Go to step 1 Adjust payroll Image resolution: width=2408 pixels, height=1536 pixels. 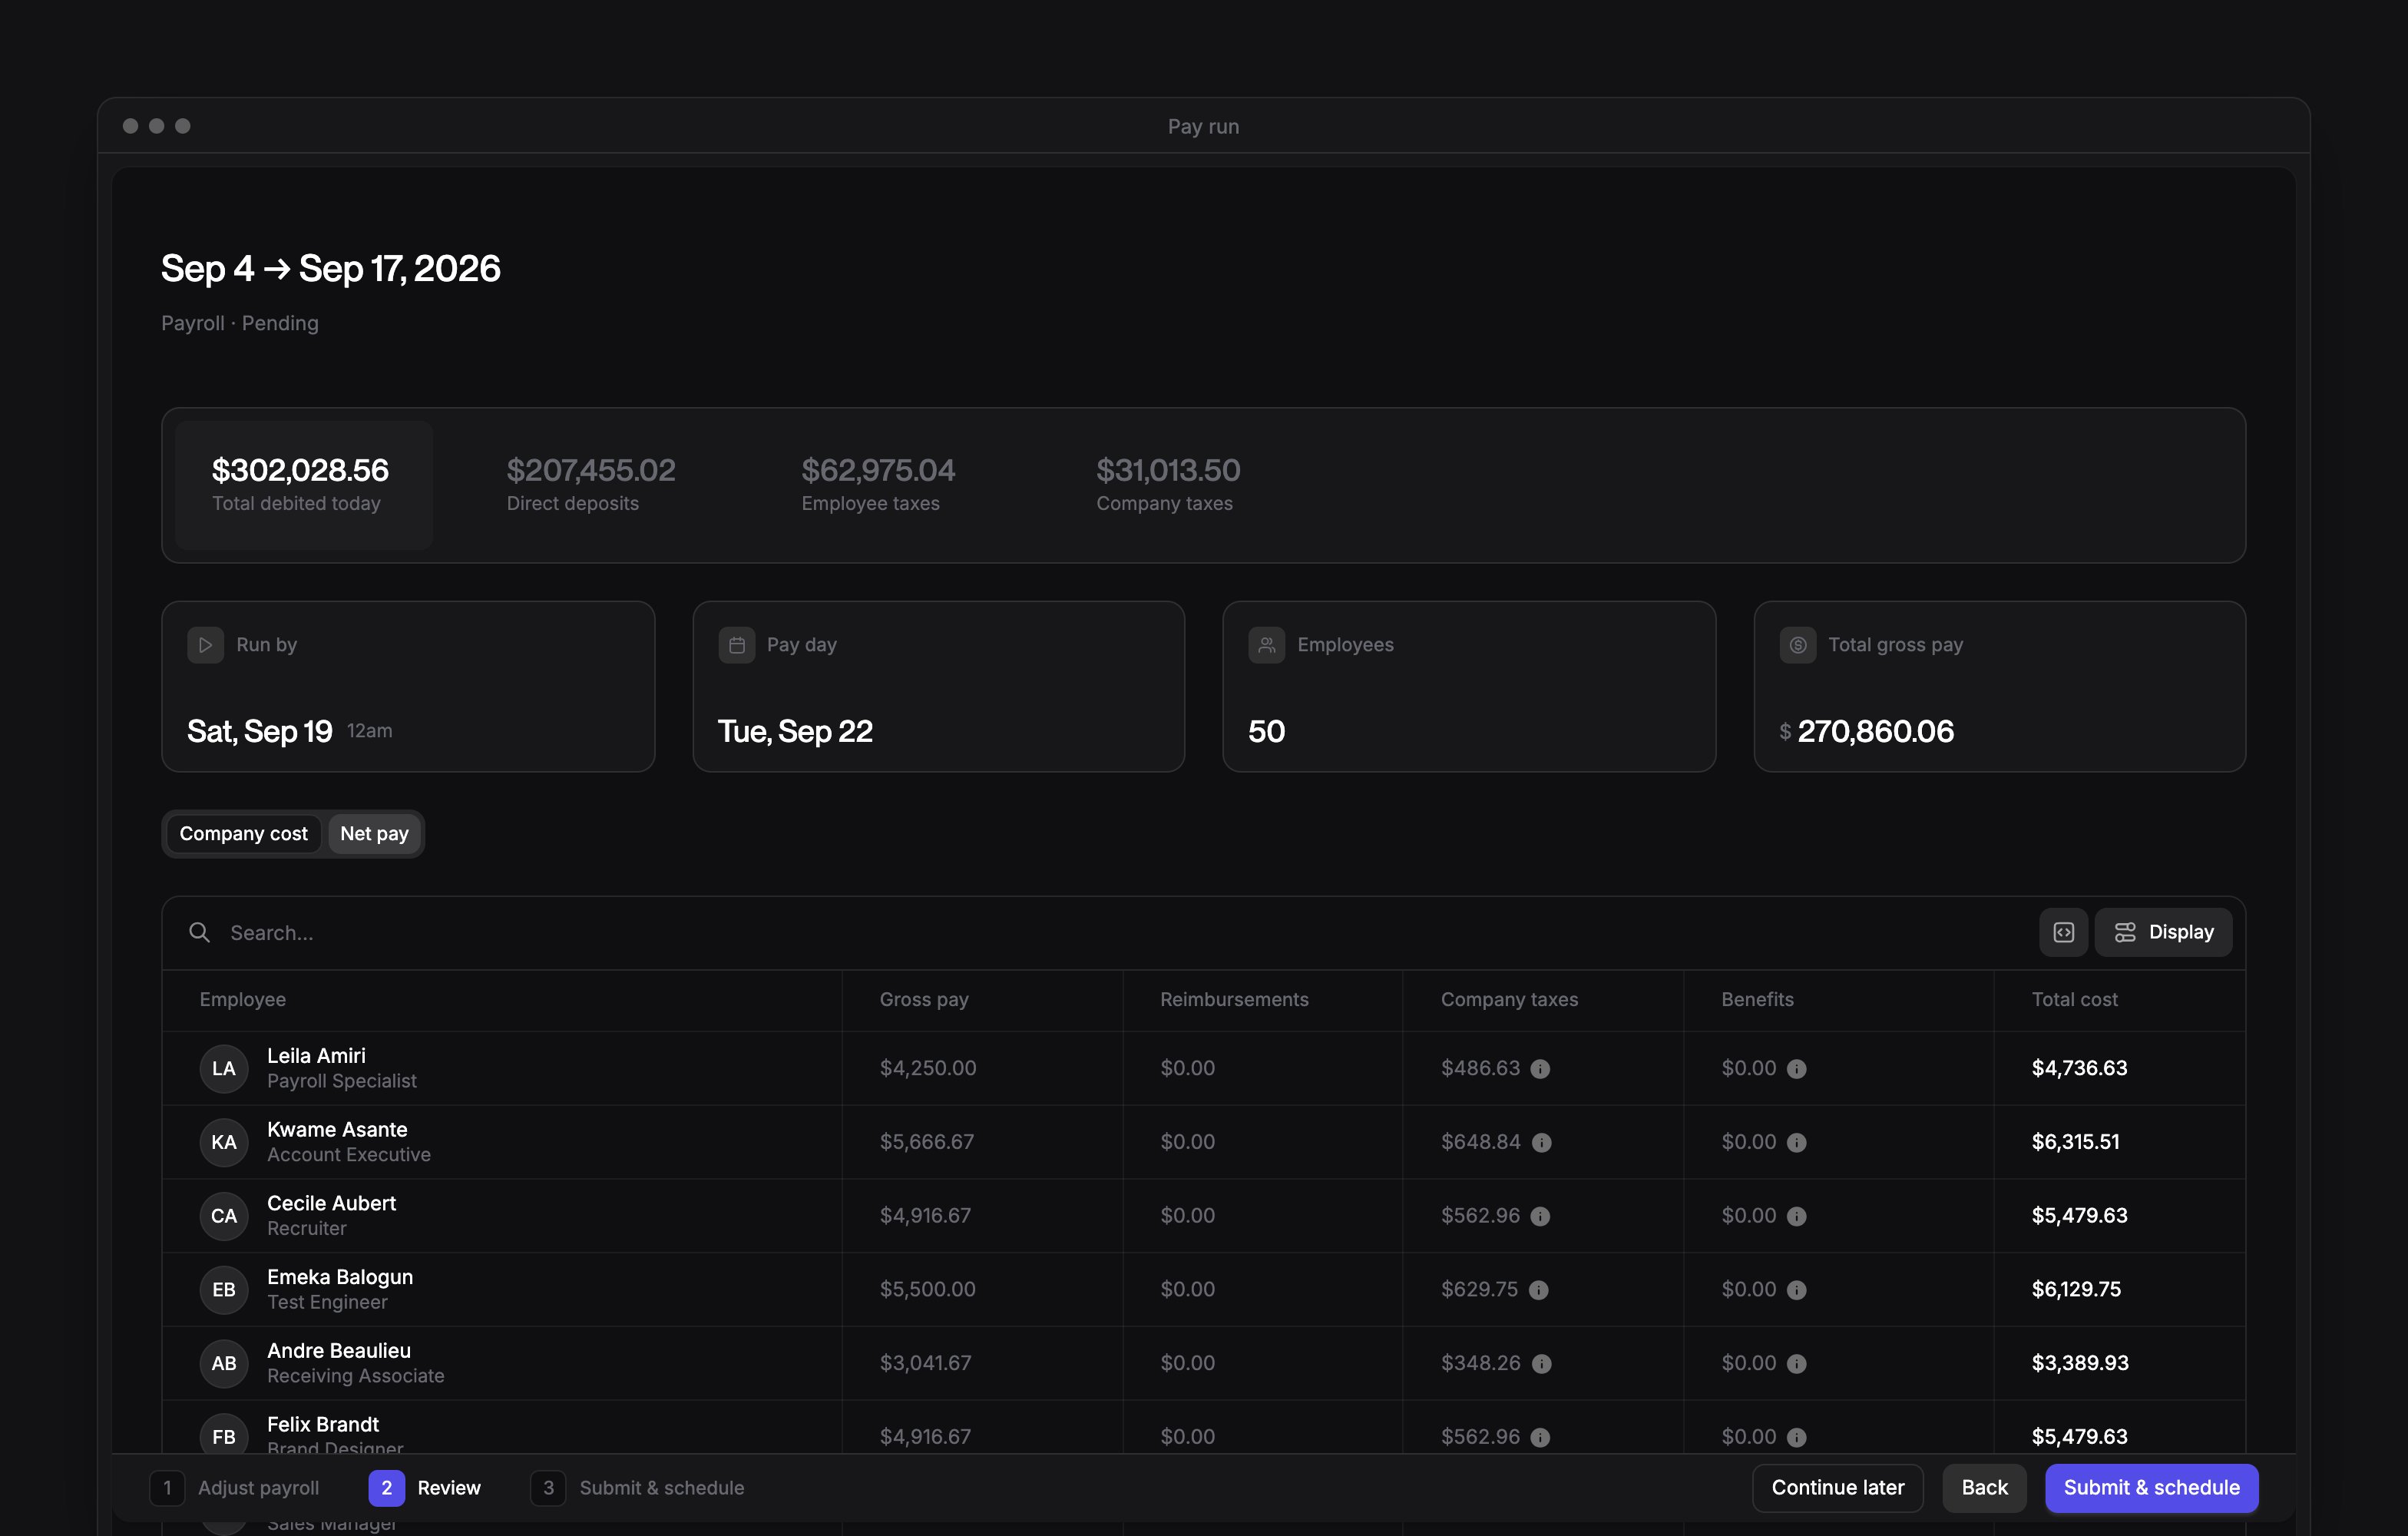point(235,1488)
